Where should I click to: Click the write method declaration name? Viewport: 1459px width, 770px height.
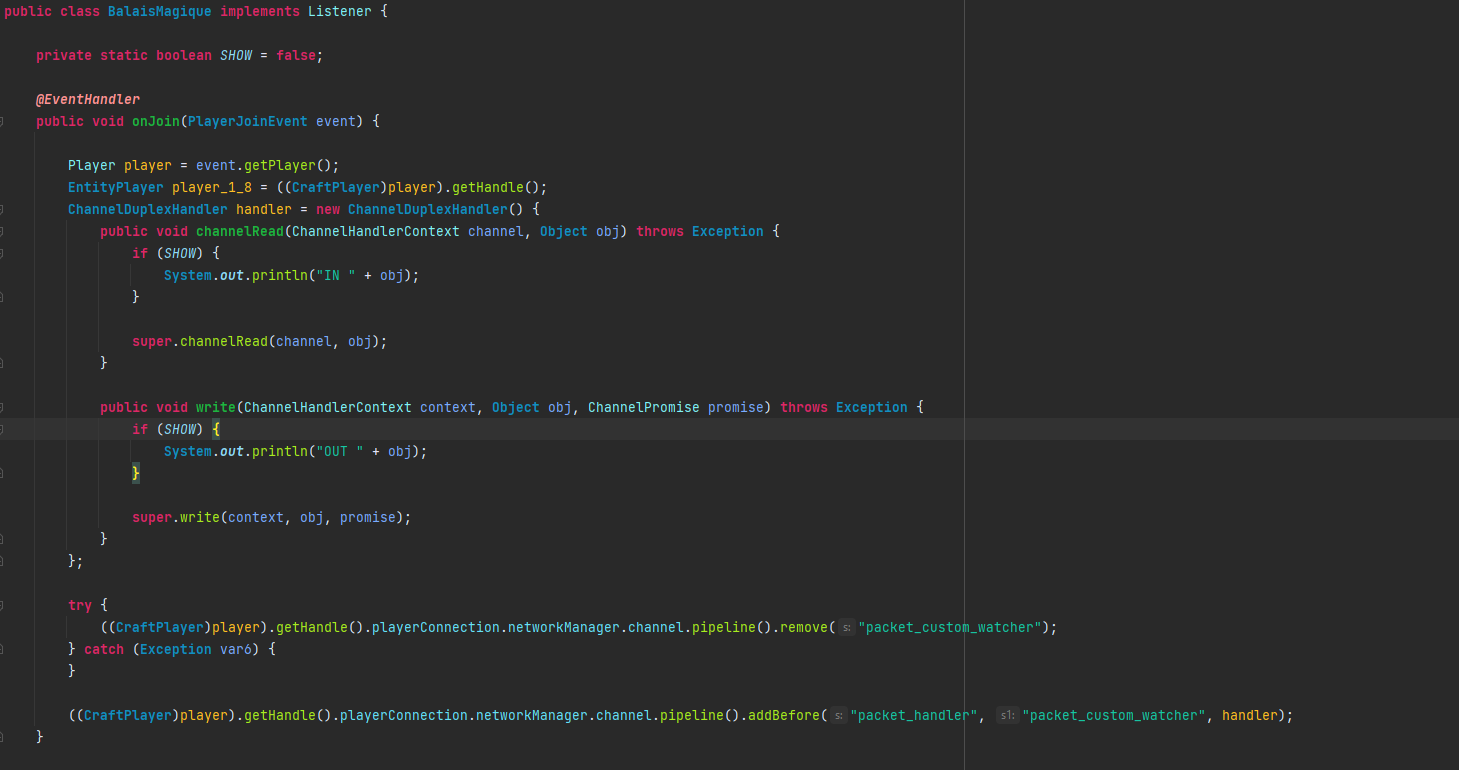[x=216, y=407]
